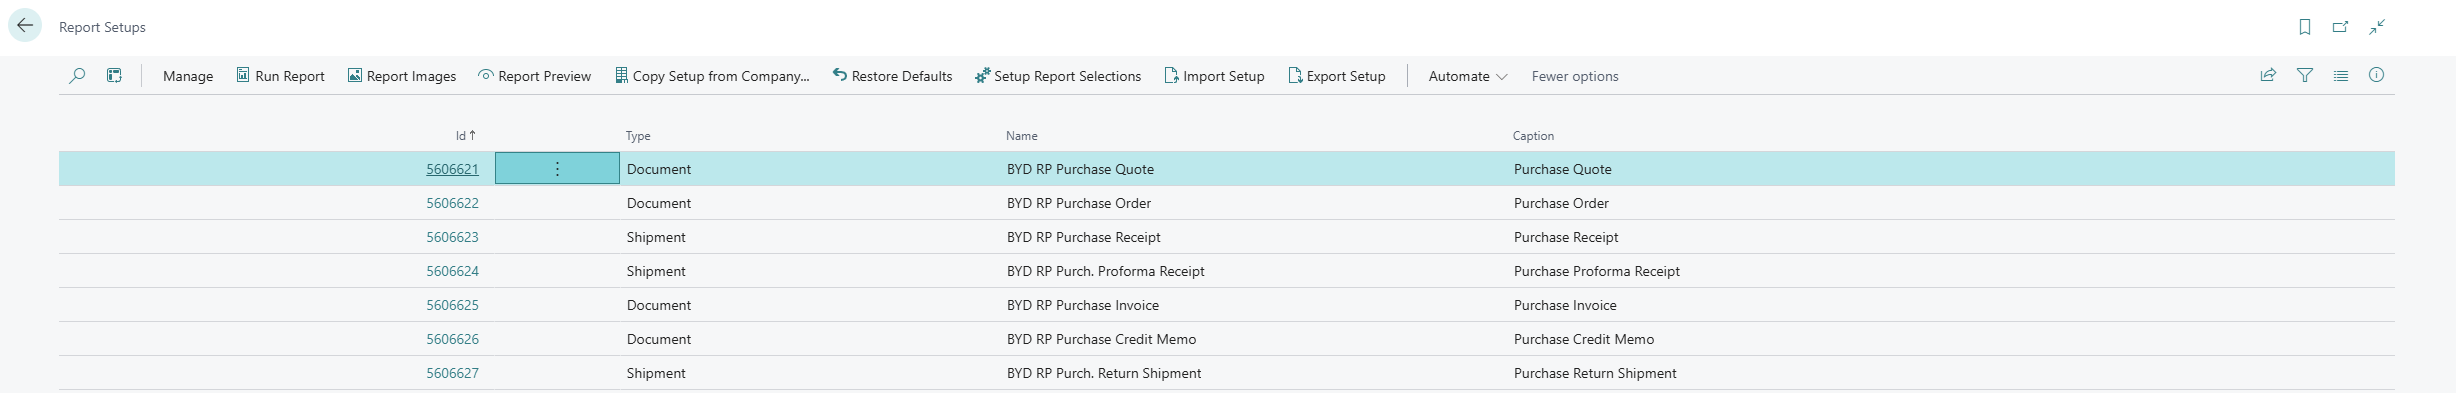2456x393 pixels.
Task: Click Export Setup
Action: click(x=1337, y=76)
